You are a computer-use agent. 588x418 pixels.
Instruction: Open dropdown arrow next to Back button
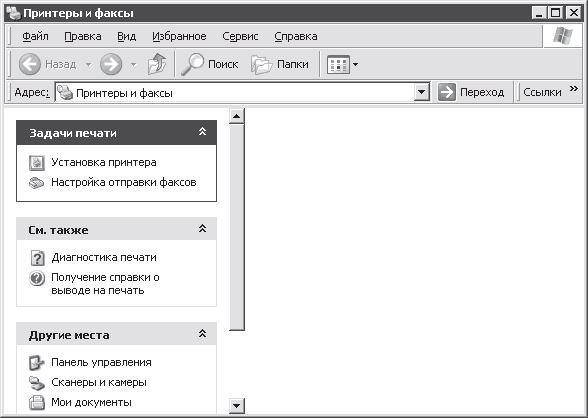[x=88, y=64]
